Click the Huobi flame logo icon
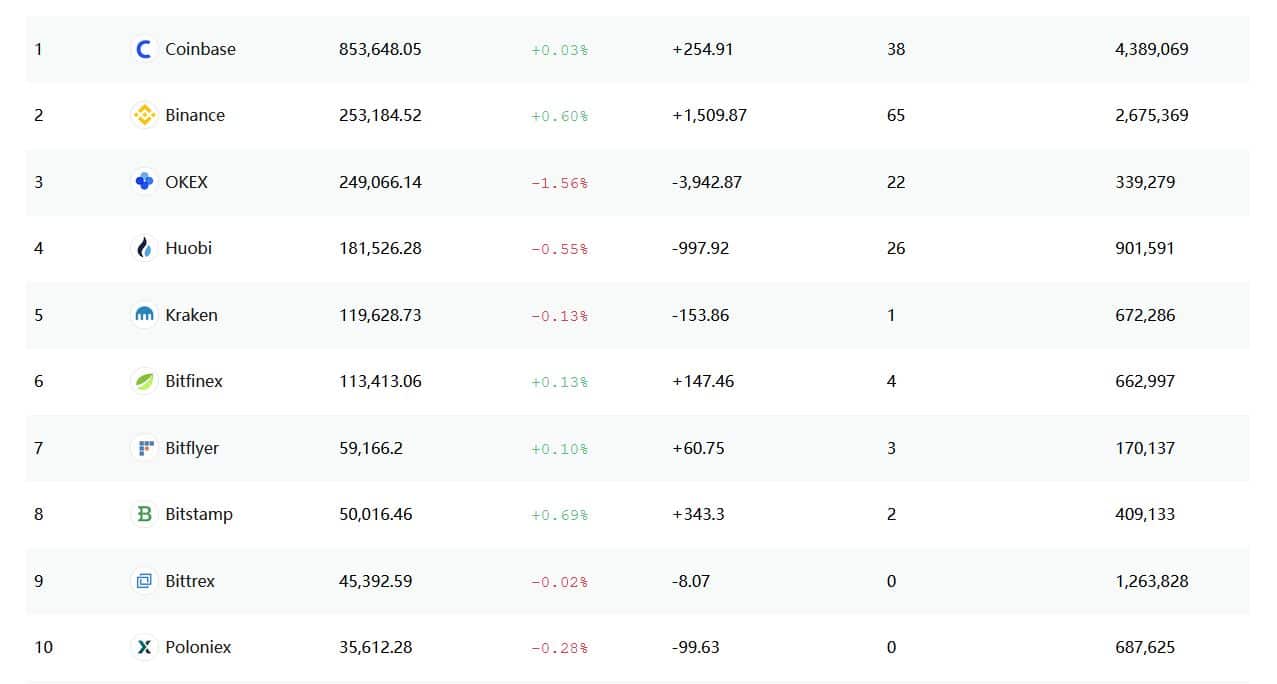 coord(144,248)
